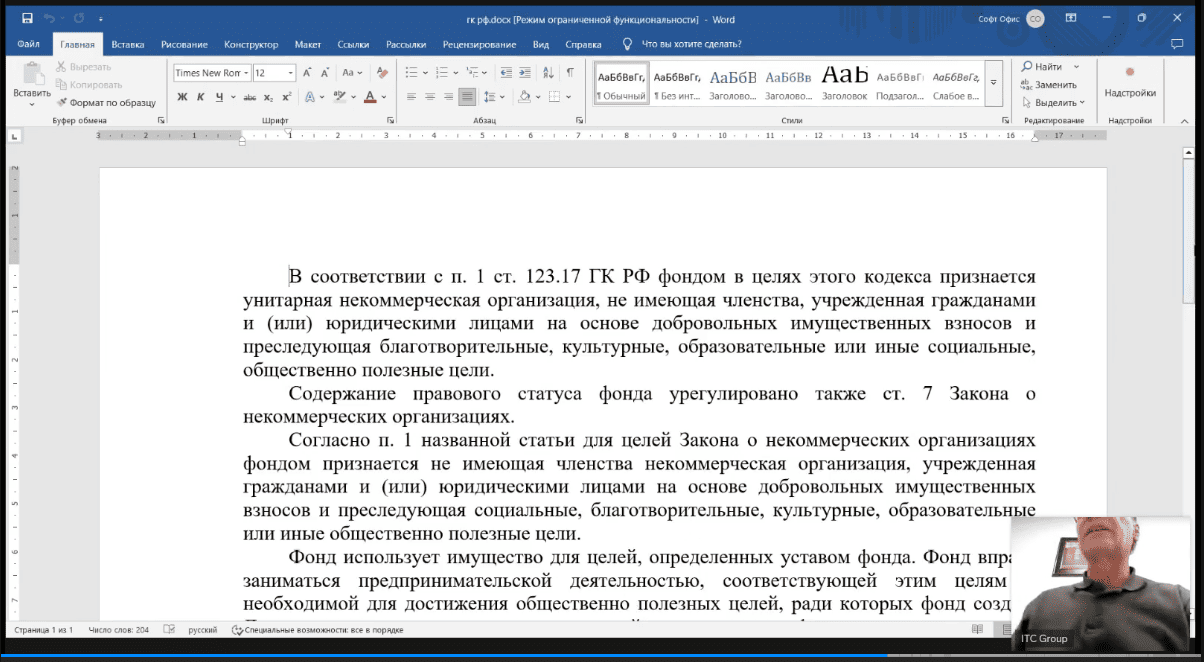Show paragraph marks with the pilcrow icon
1204x662 pixels.
569,73
